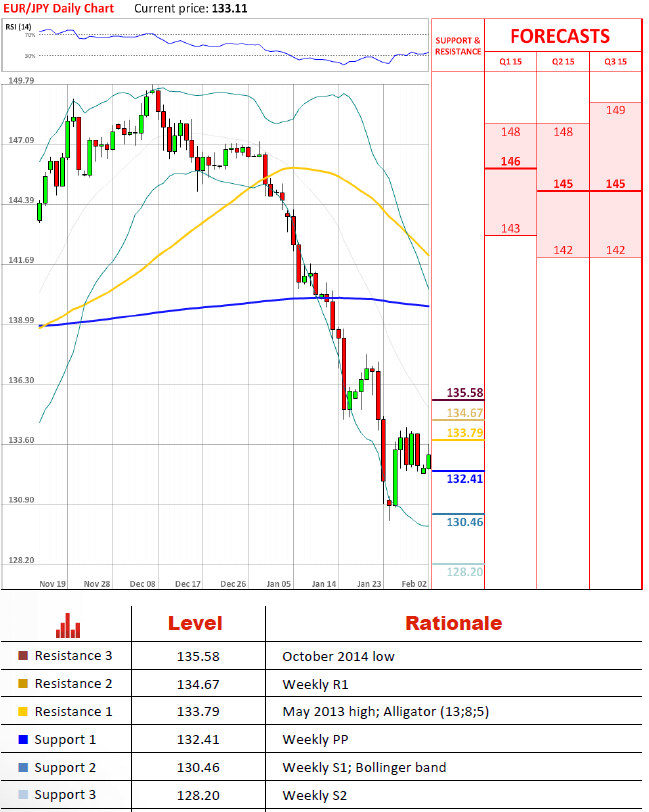
Task: Click the Weekly R1 rationale
Action: (315, 685)
